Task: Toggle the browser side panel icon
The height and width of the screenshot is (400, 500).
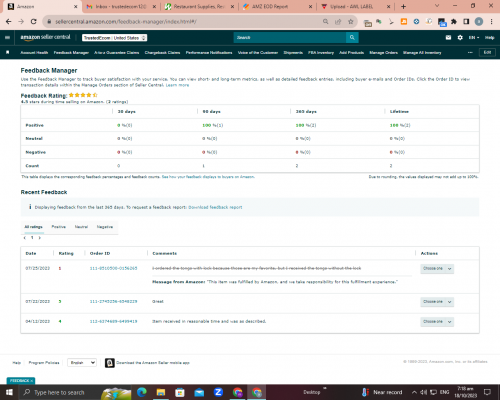Action: point(466,22)
